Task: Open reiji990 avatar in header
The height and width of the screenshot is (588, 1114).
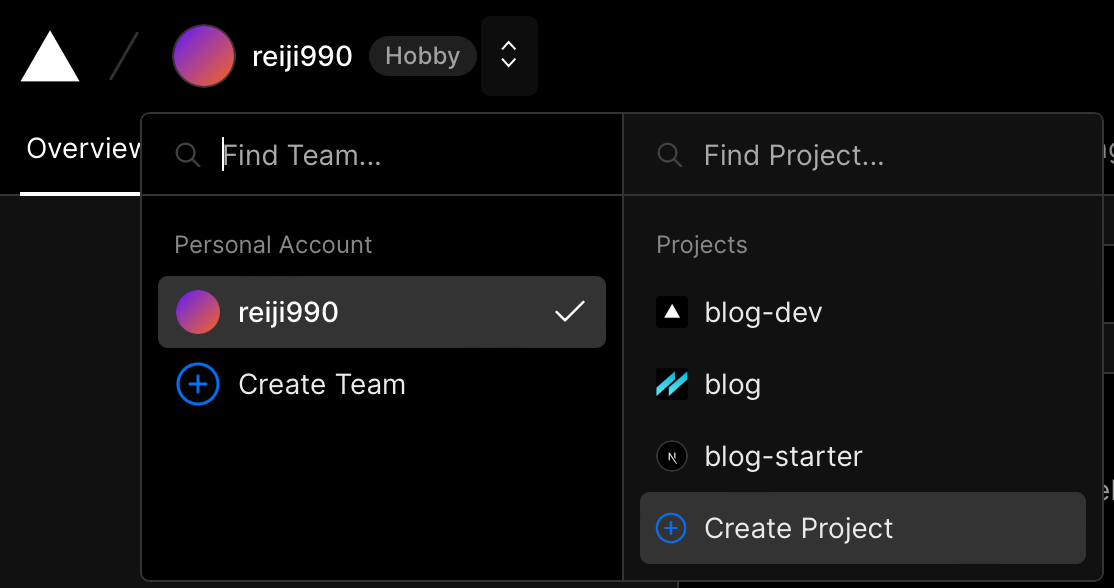Action: pyautogui.click(x=204, y=56)
